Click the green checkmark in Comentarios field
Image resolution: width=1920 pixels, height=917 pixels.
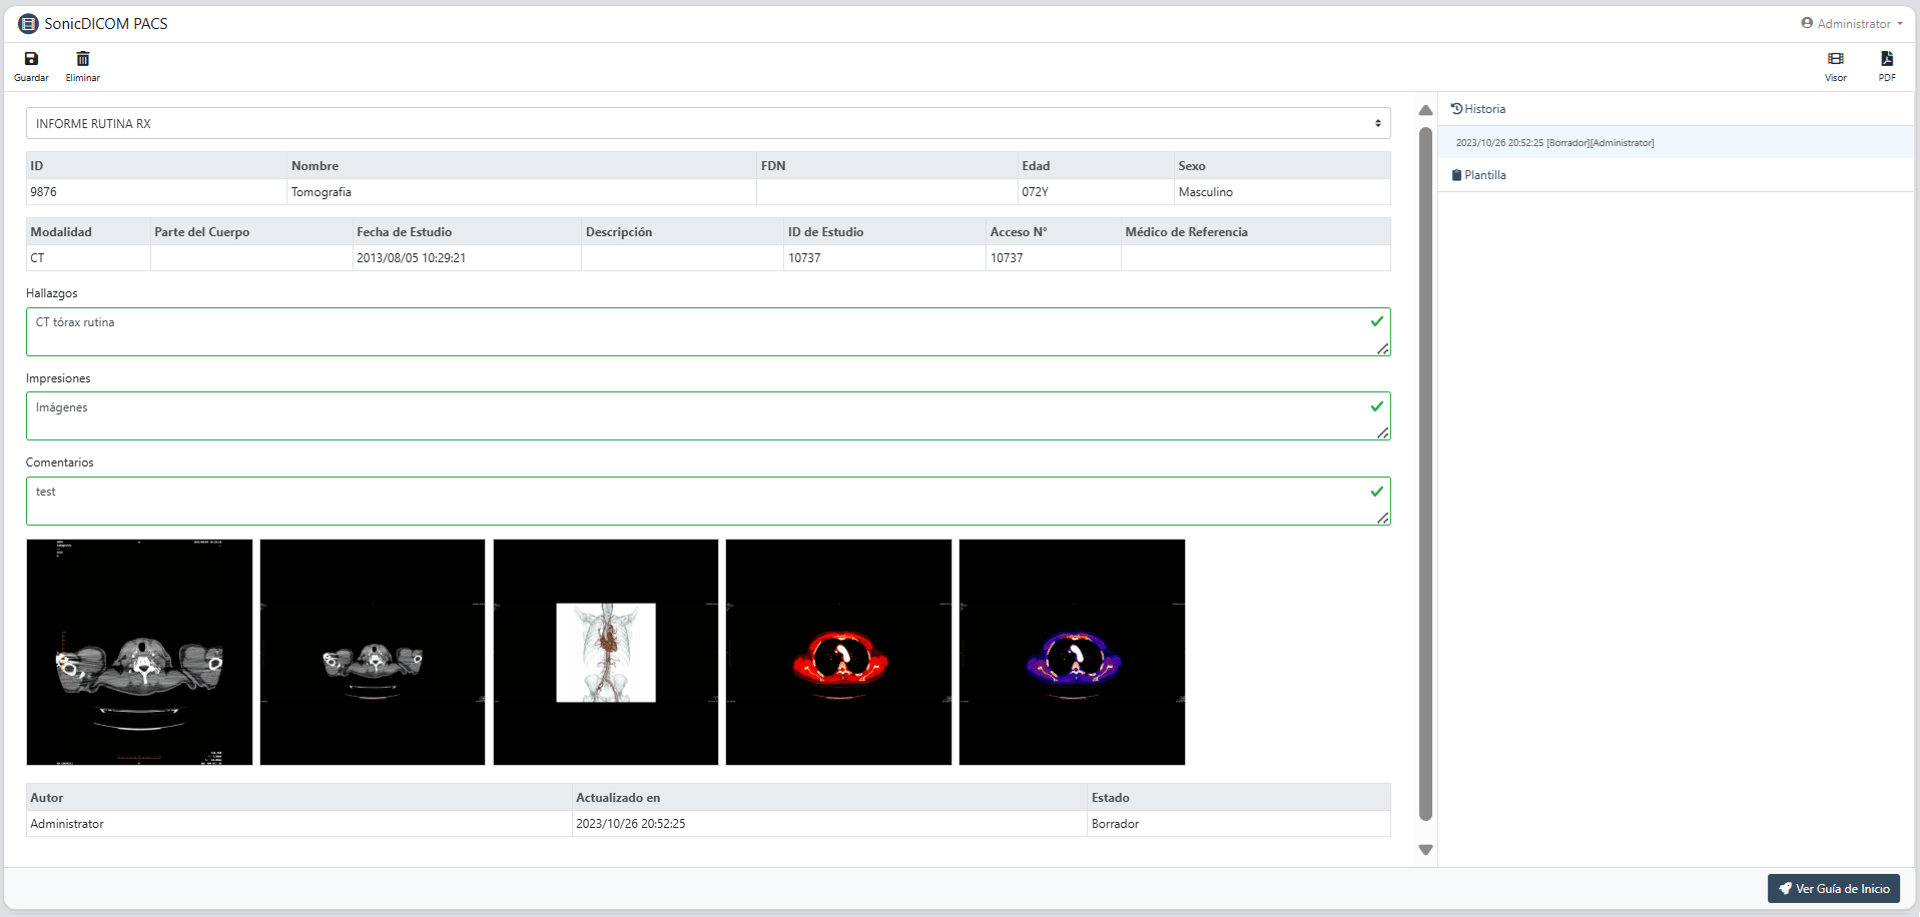pyautogui.click(x=1377, y=491)
